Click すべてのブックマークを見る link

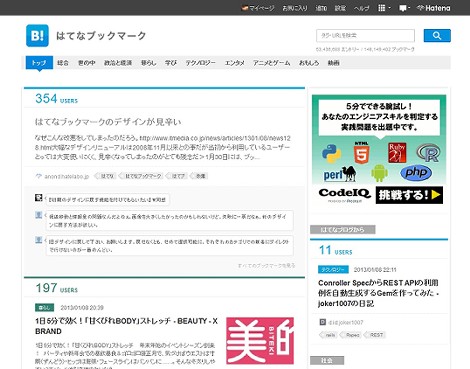[x=266, y=266]
